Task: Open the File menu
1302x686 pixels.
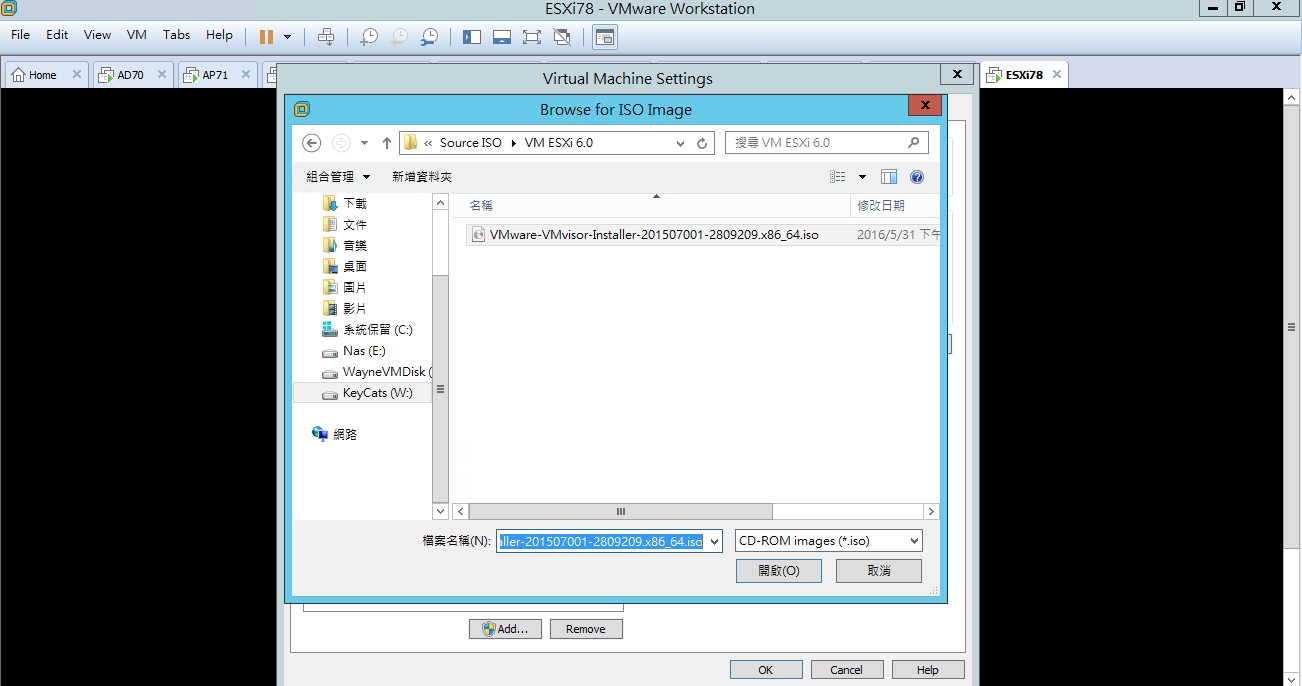Action: coord(20,35)
